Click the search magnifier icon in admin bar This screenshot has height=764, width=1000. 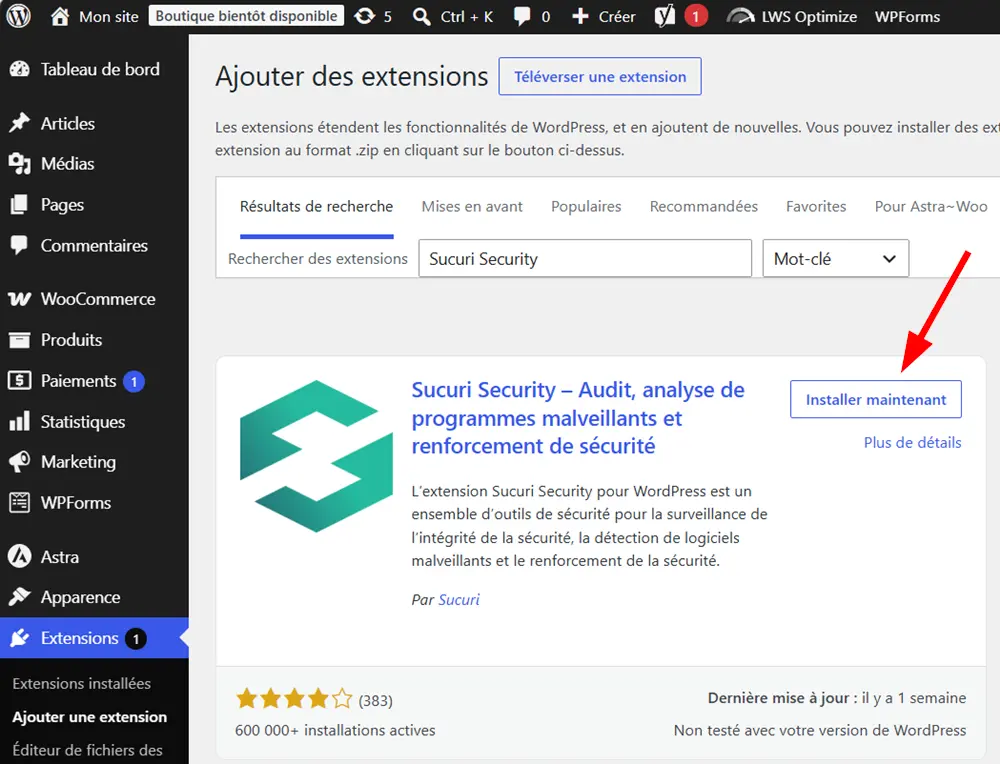422,16
